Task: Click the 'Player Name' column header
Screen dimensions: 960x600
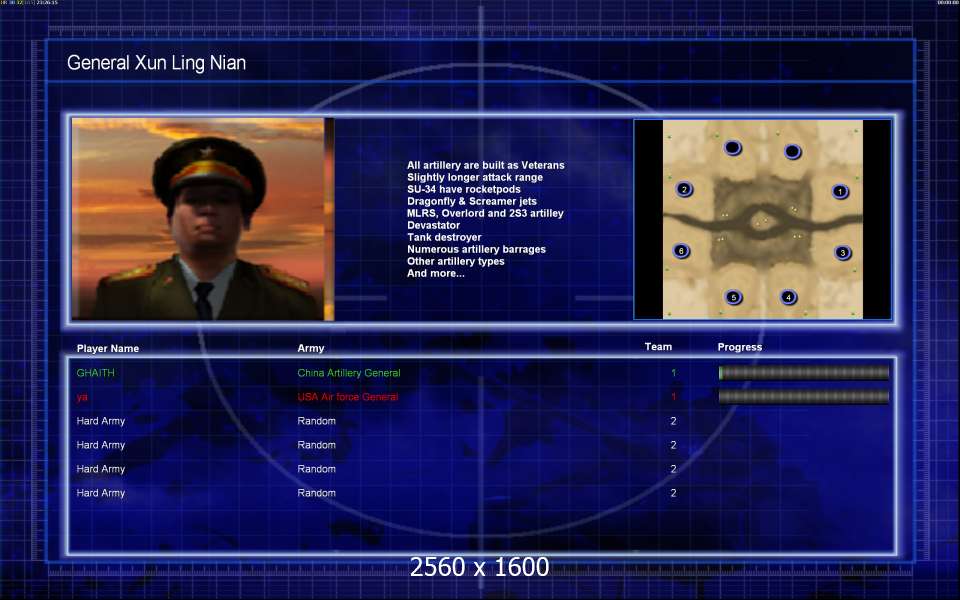Action: tap(108, 348)
